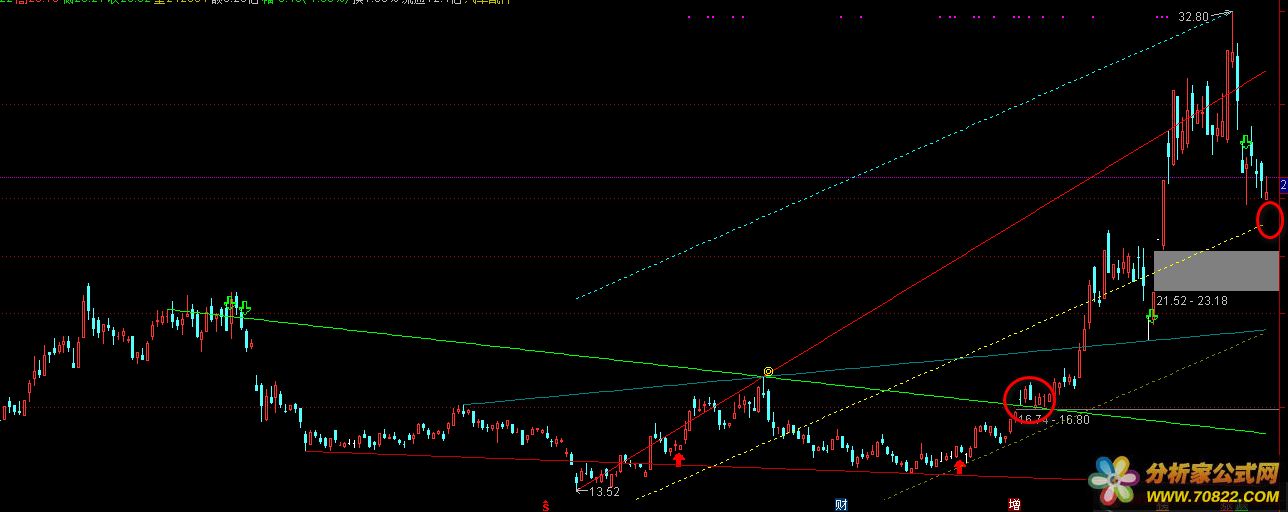Select the gray shaded gap rectangle
Viewport: 1288px width, 512px height.
pyautogui.click(x=1215, y=270)
